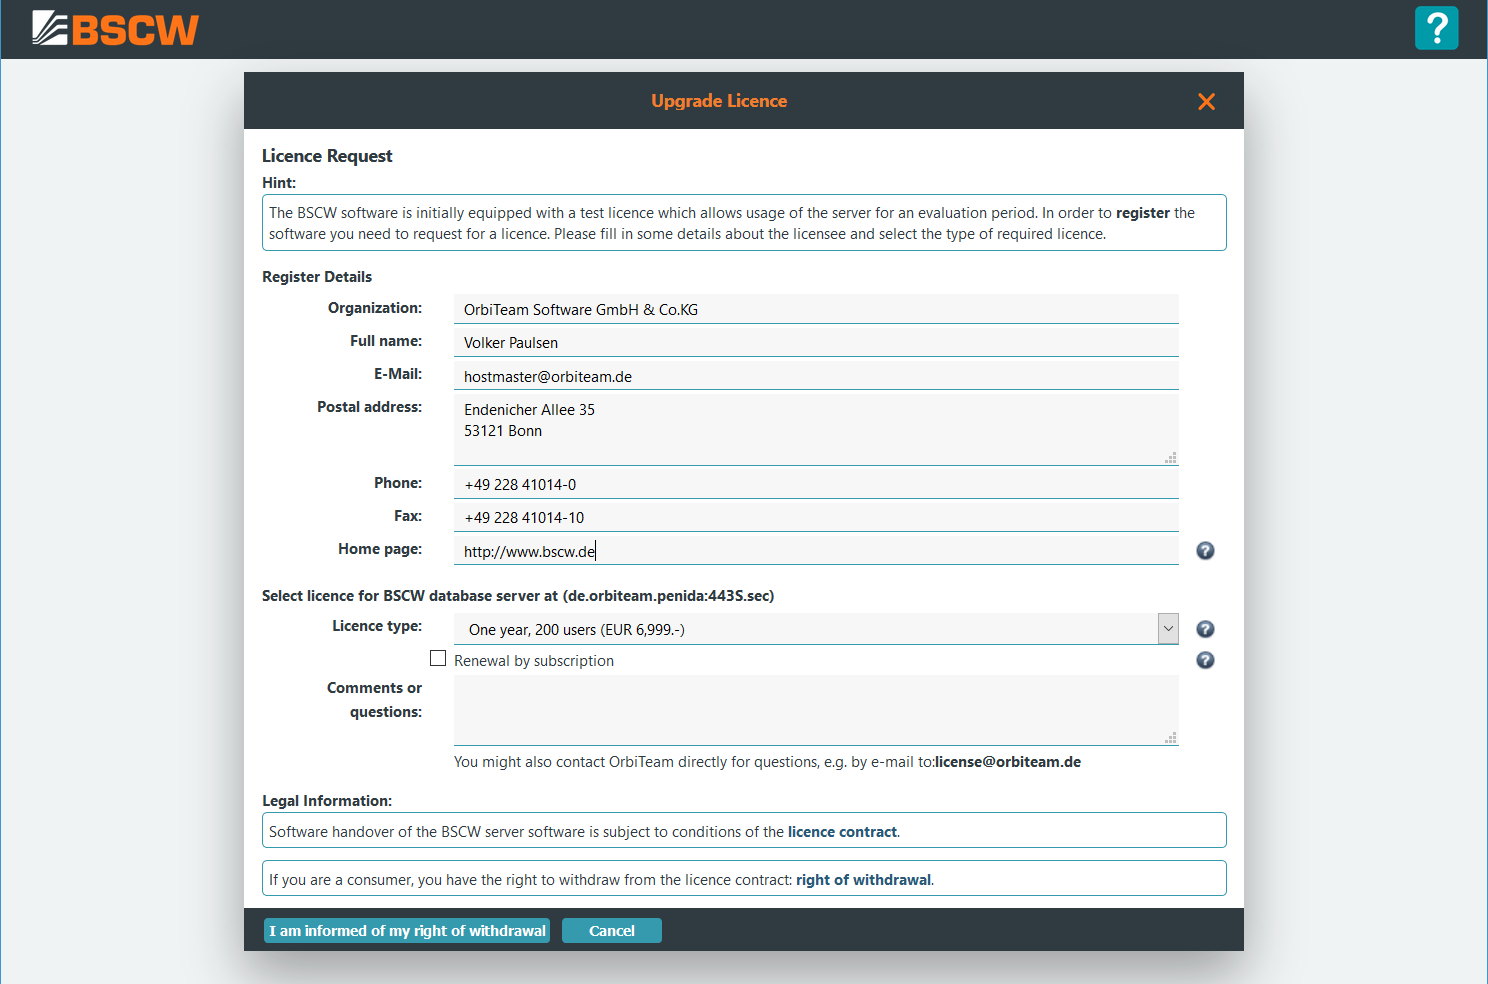Viewport: 1488px width, 984px height.
Task: Click the Select licence for BSCW database server text
Action: [518, 596]
